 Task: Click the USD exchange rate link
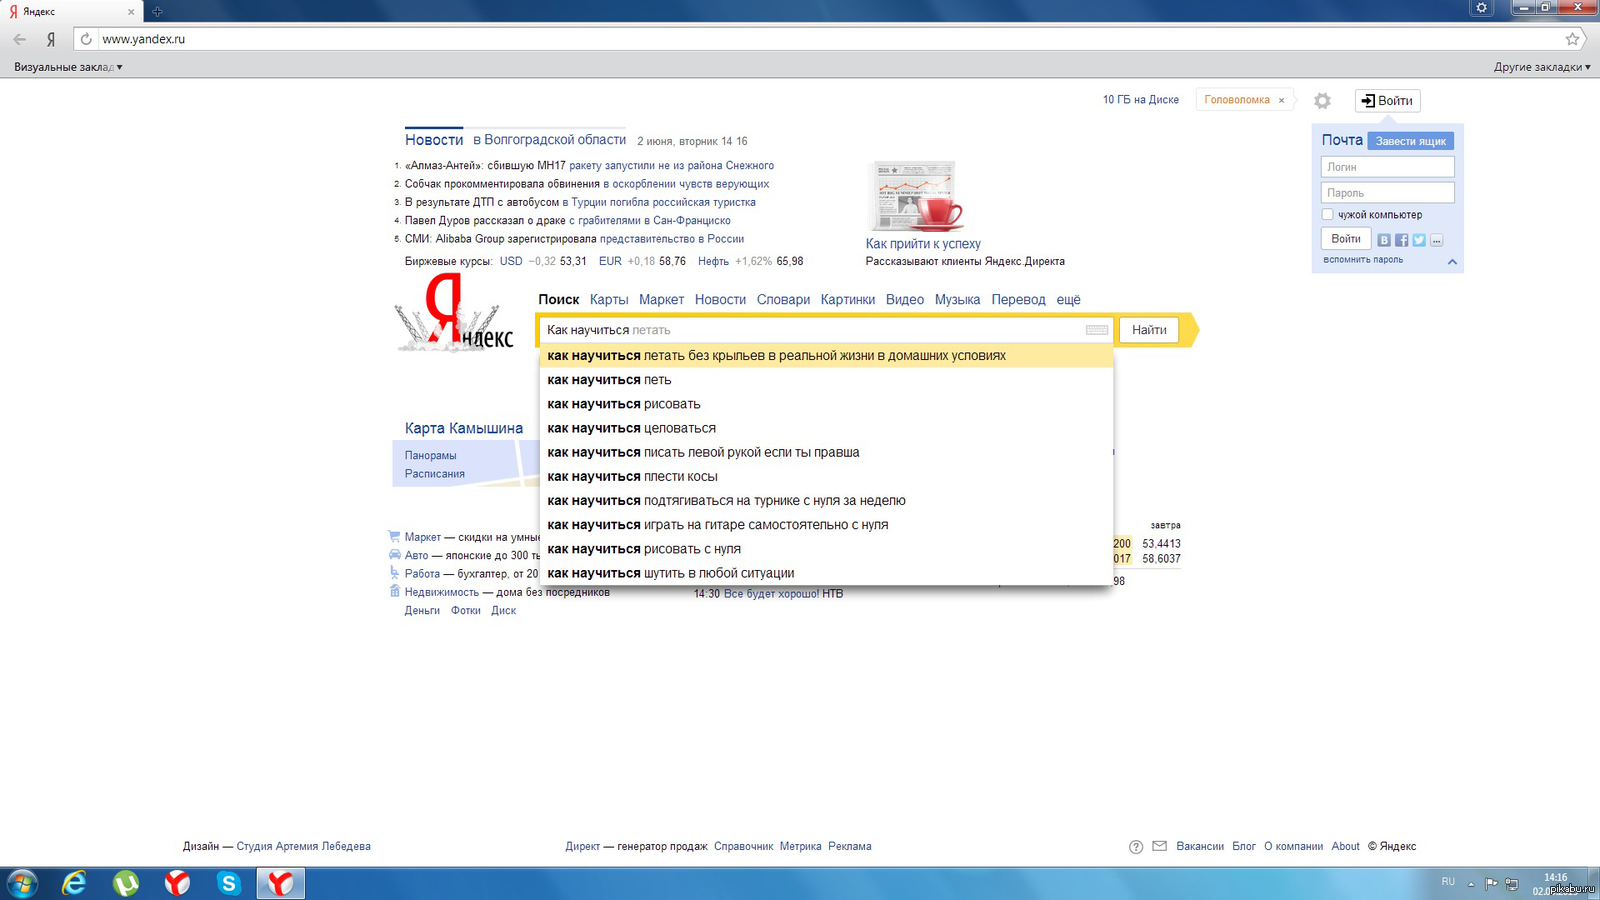coord(511,261)
